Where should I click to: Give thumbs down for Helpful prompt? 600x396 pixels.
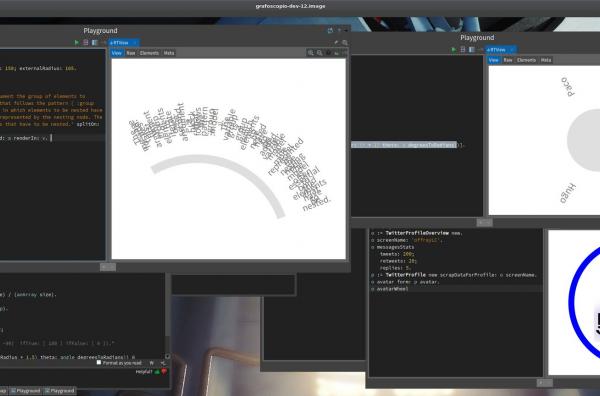click(164, 372)
